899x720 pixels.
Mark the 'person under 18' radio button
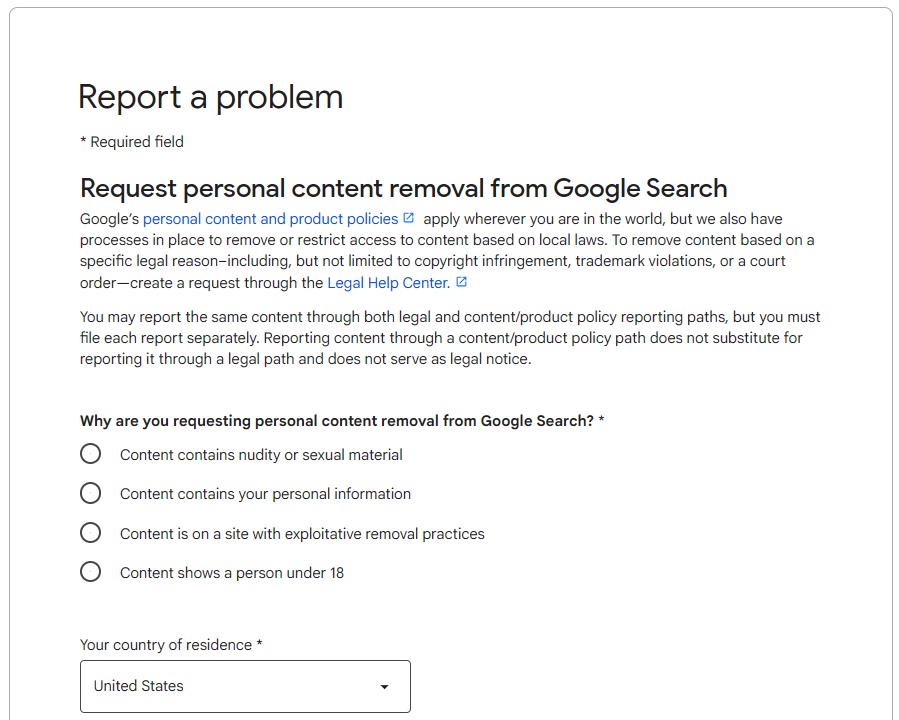click(x=91, y=572)
